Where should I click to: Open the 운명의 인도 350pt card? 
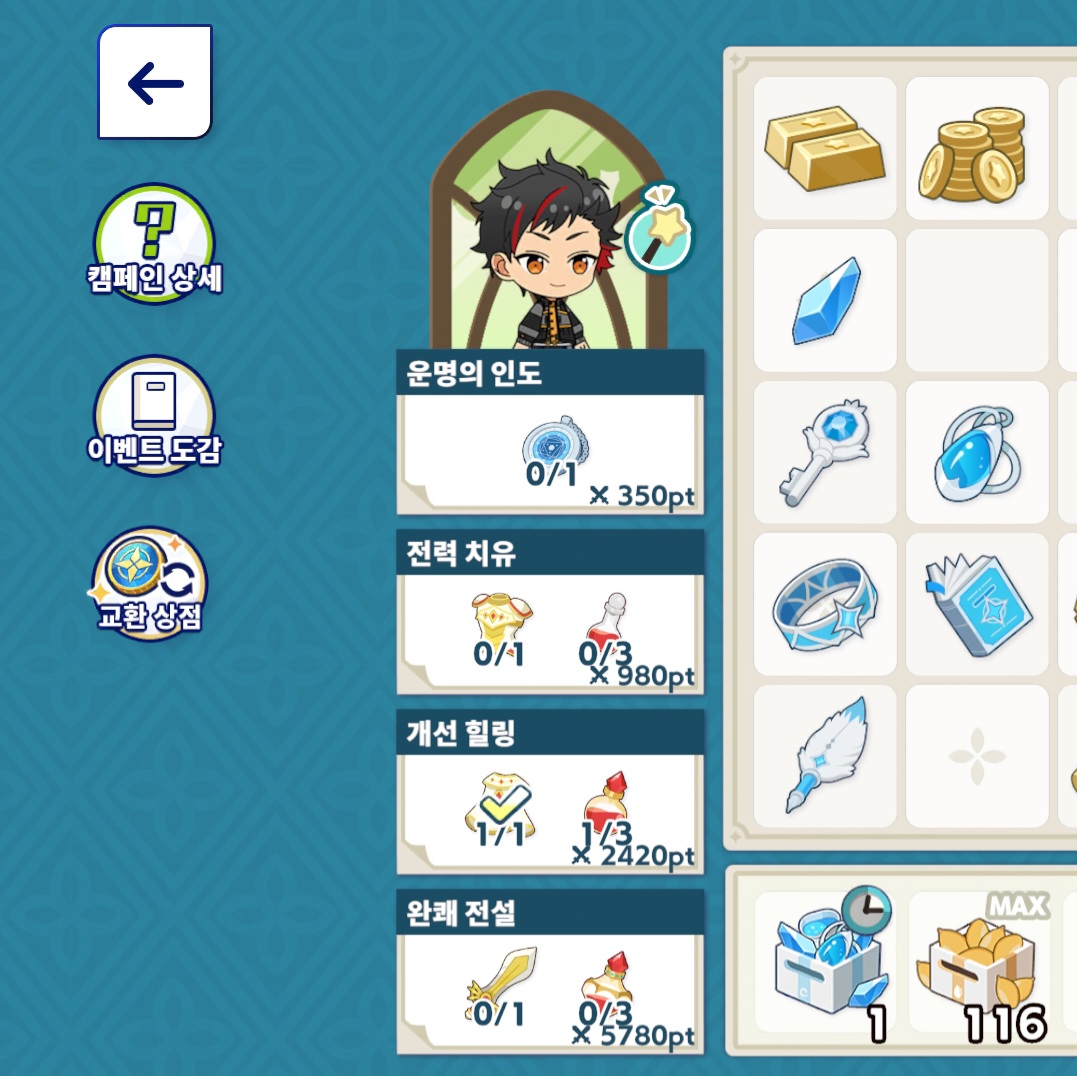(x=550, y=432)
